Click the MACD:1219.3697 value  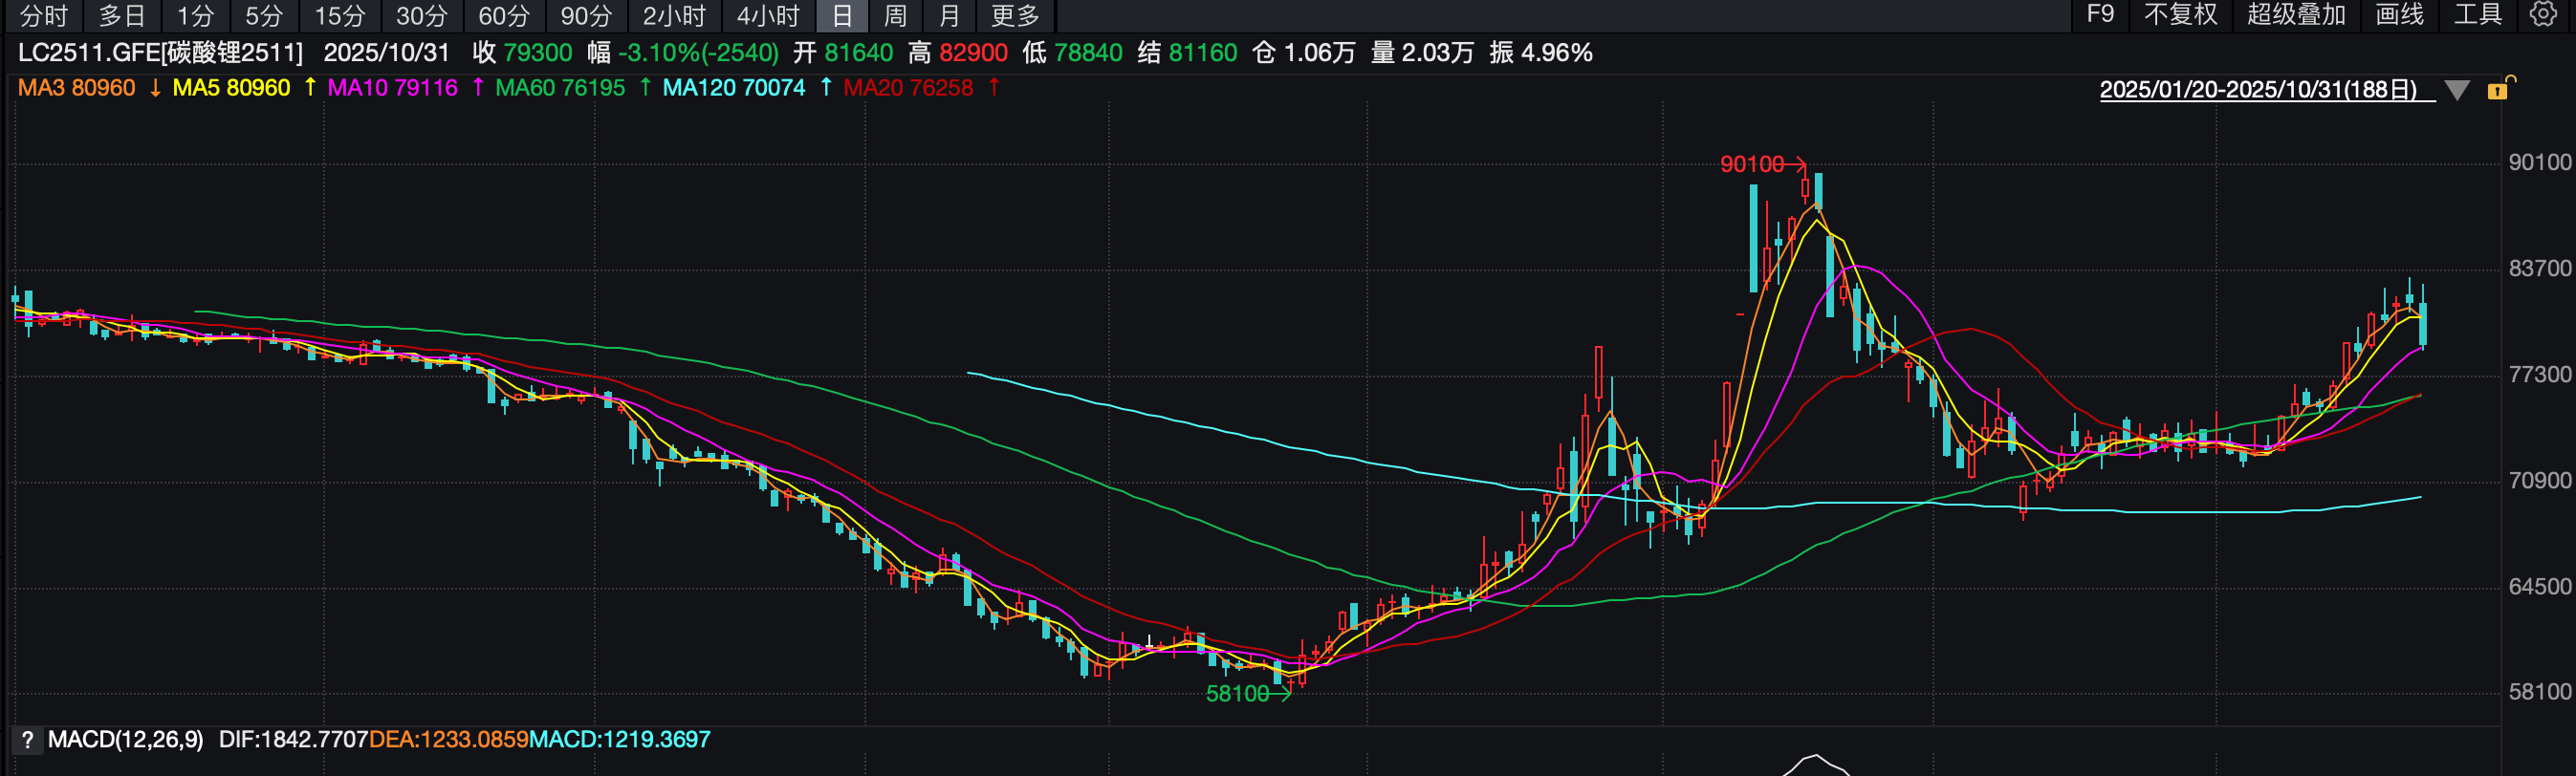pos(620,740)
